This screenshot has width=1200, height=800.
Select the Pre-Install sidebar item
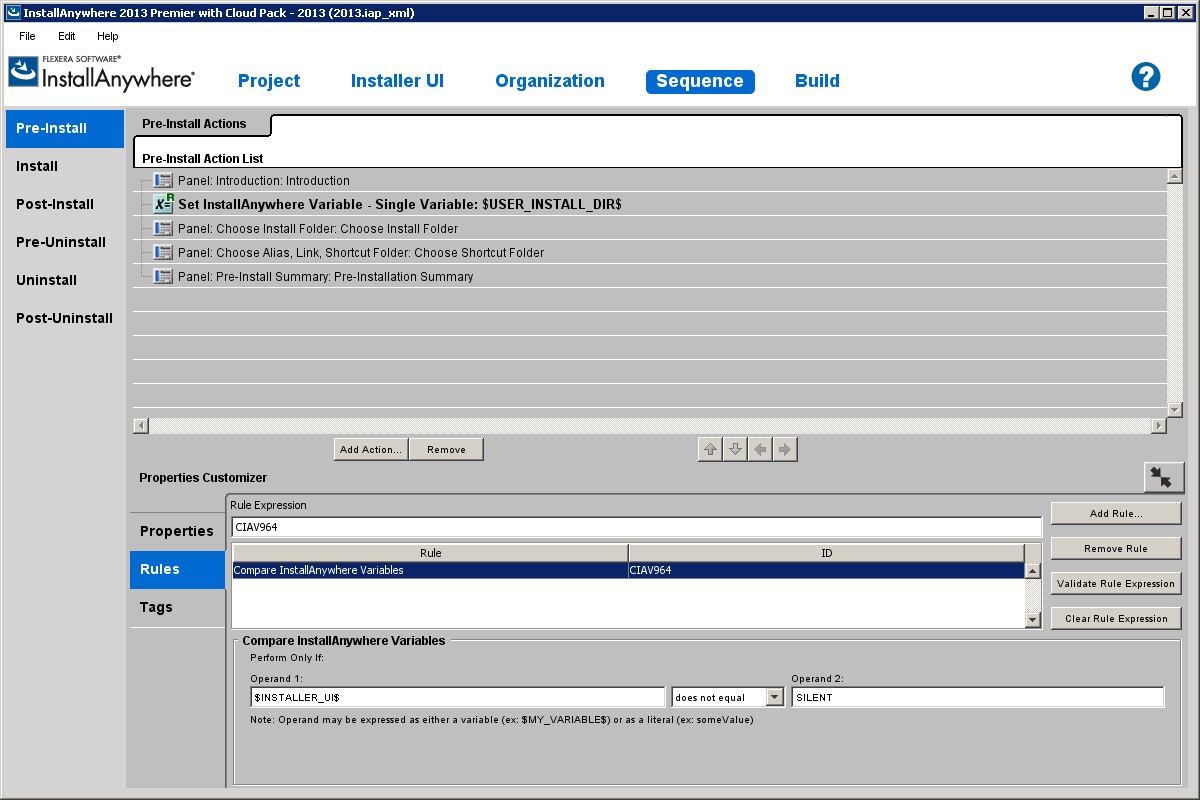click(65, 128)
